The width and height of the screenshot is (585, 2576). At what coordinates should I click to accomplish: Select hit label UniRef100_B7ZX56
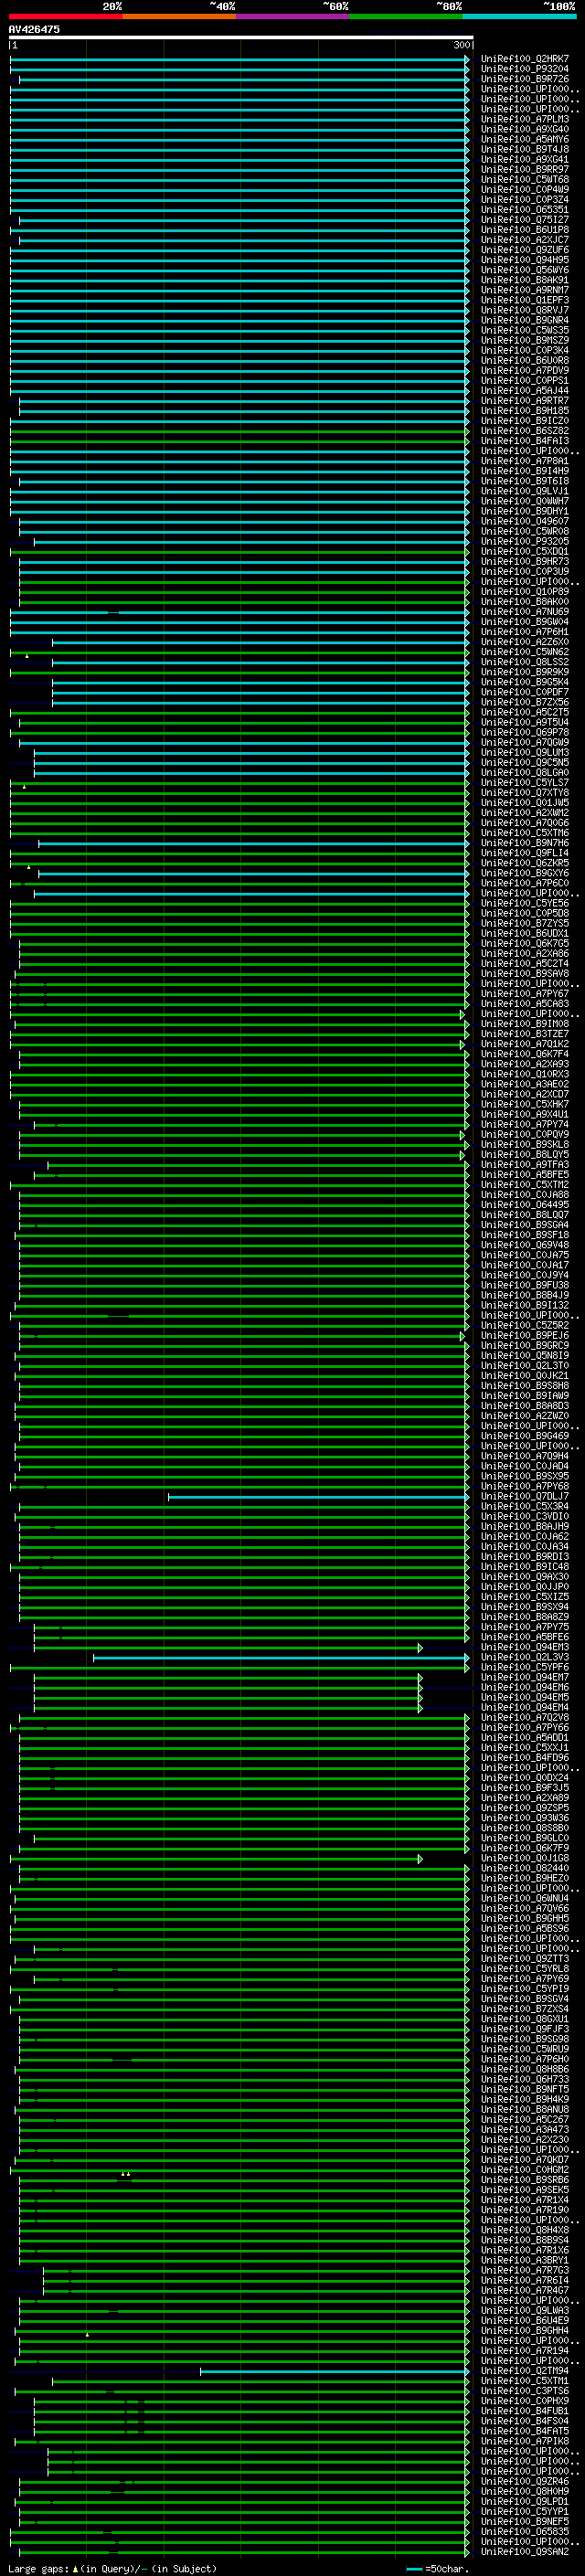point(524,702)
